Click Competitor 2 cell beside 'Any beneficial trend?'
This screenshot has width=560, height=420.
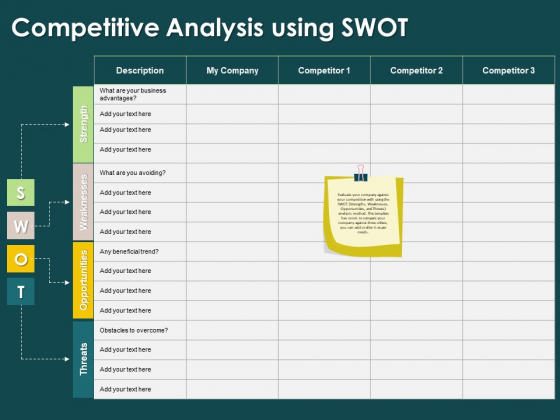click(416, 251)
